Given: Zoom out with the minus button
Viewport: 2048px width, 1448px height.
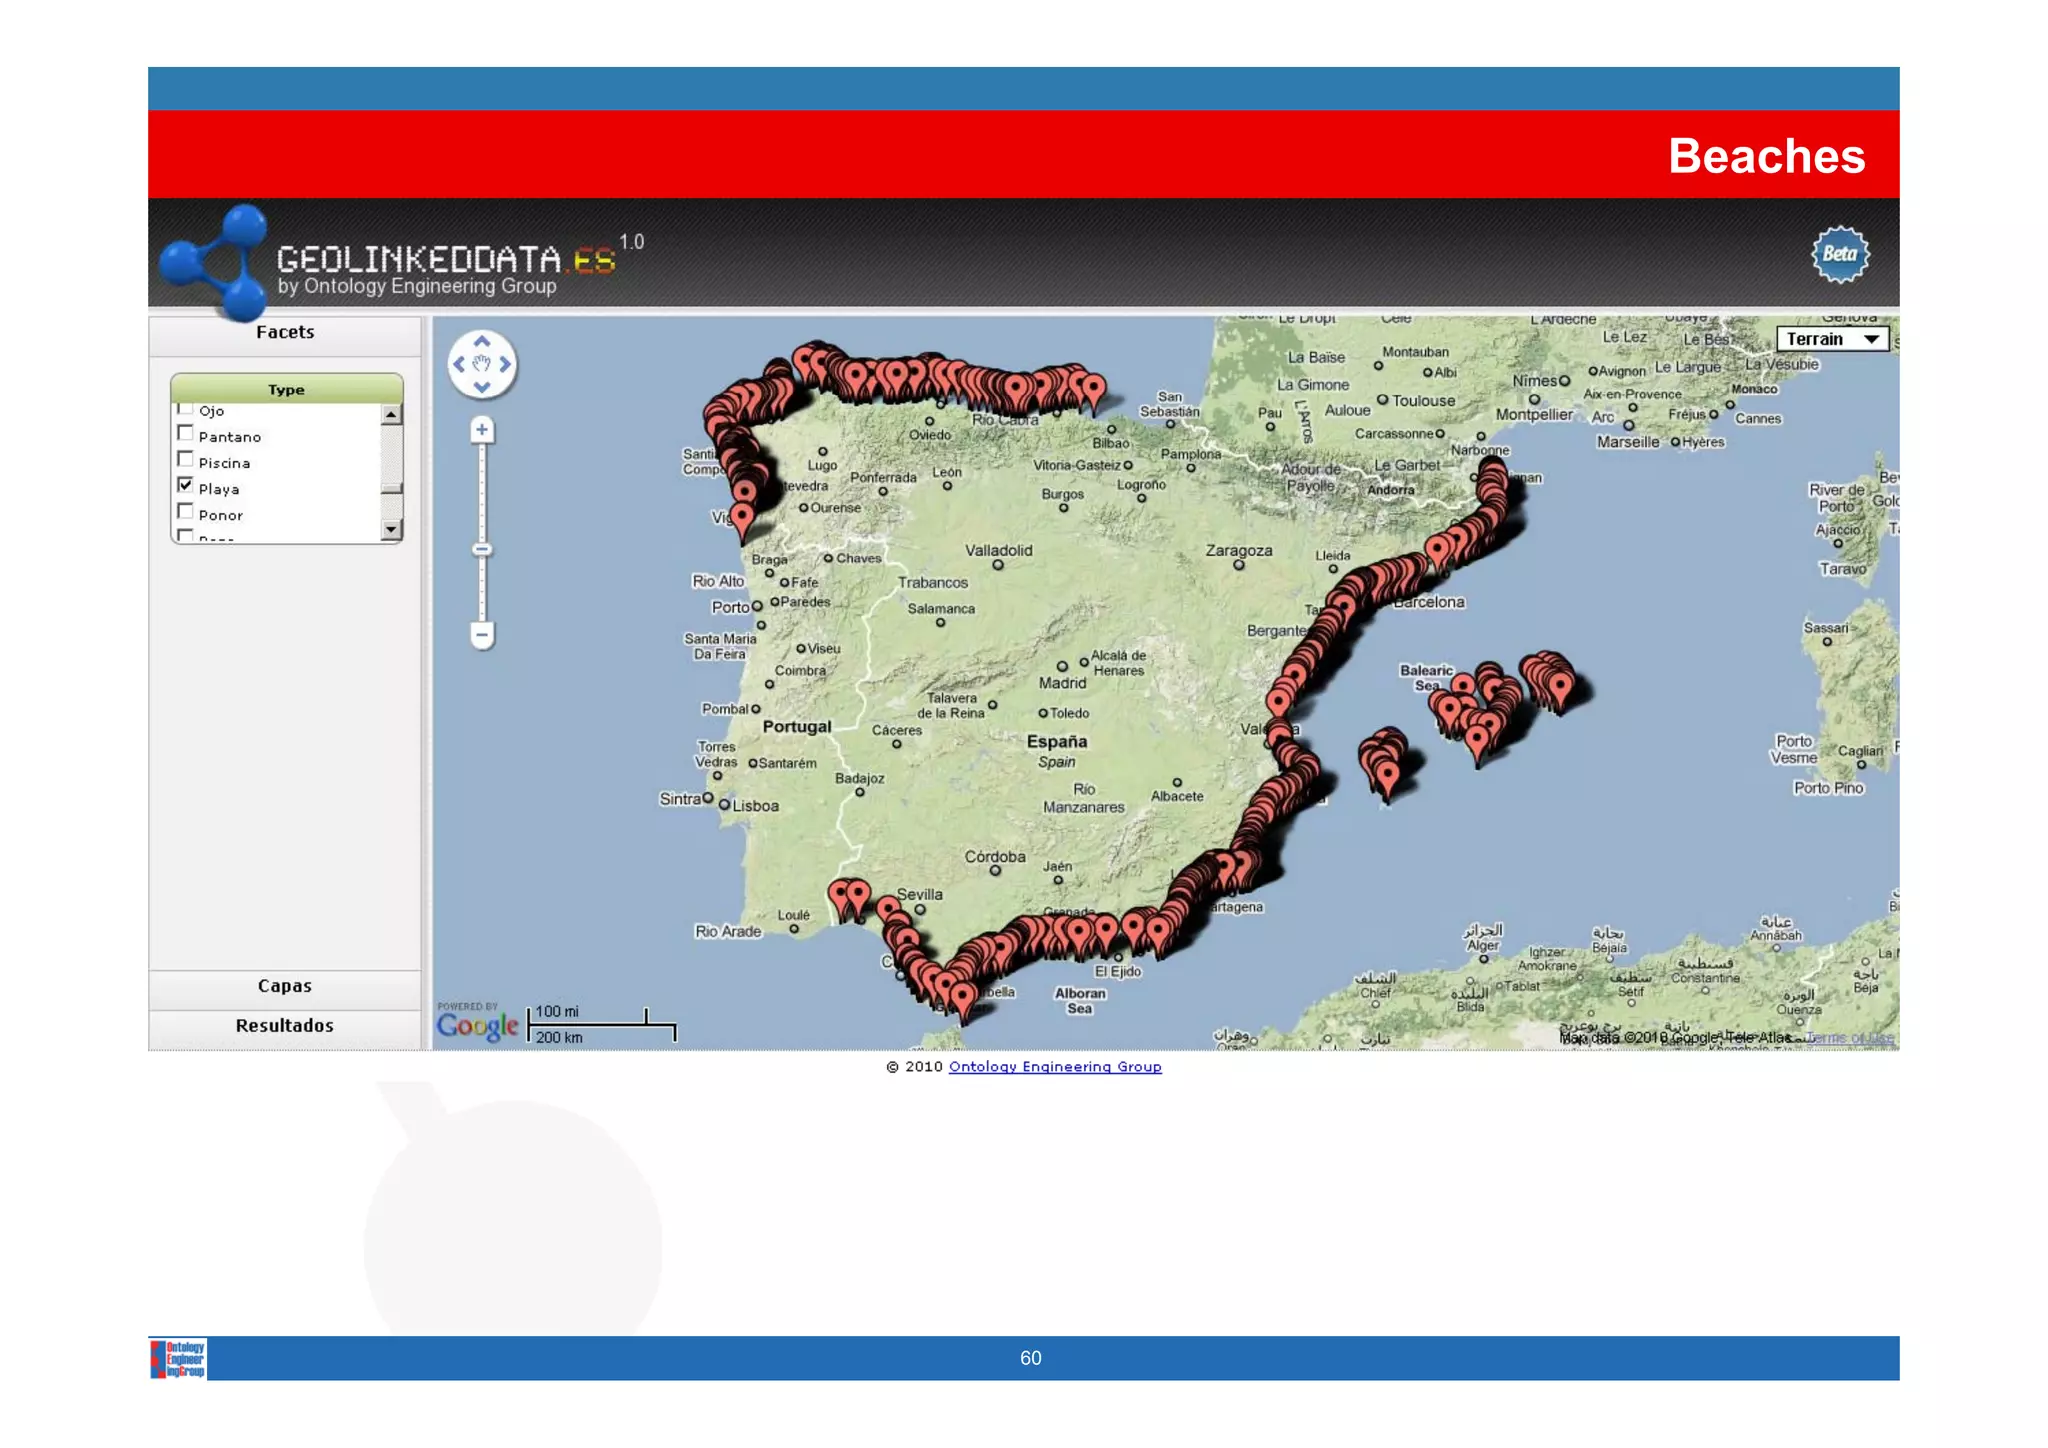Looking at the screenshot, I should pyautogui.click(x=482, y=635).
